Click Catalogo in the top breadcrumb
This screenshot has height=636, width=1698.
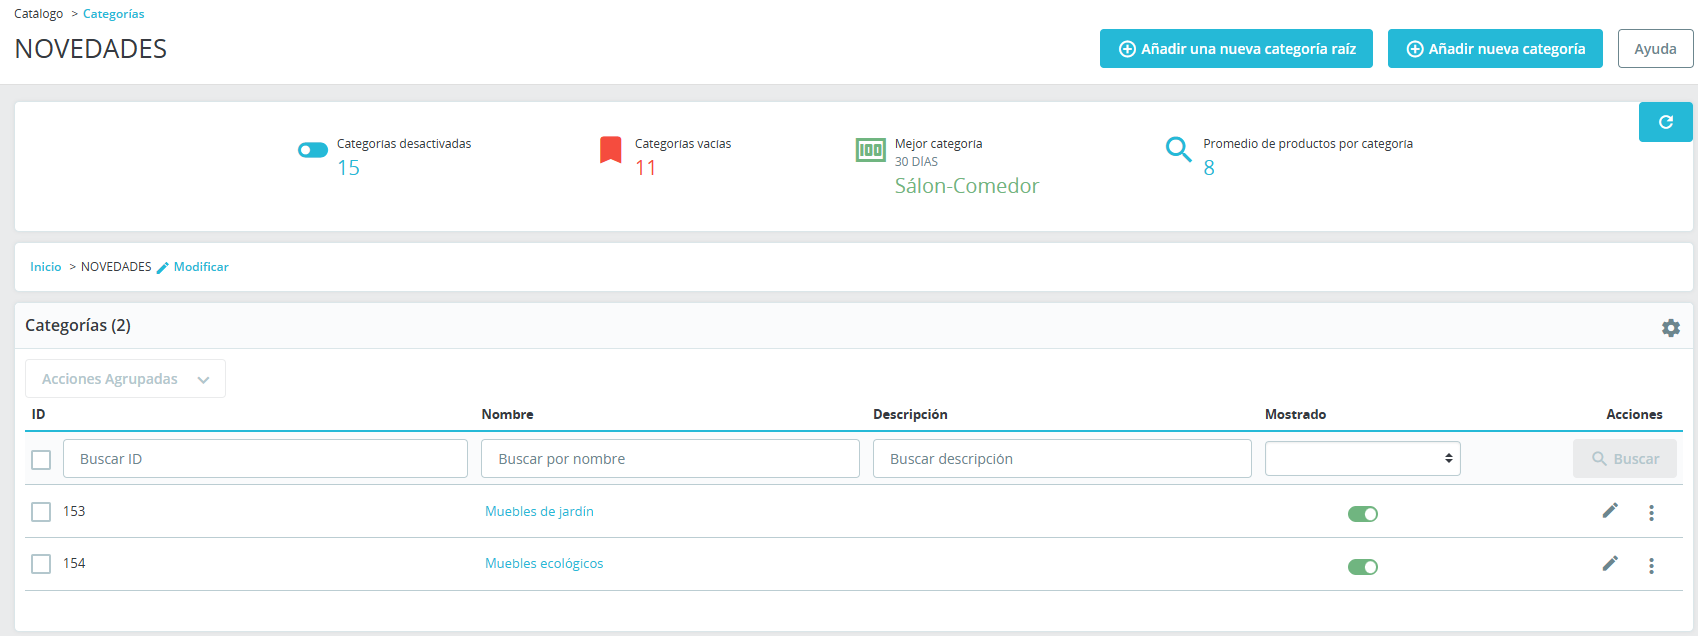(x=38, y=14)
